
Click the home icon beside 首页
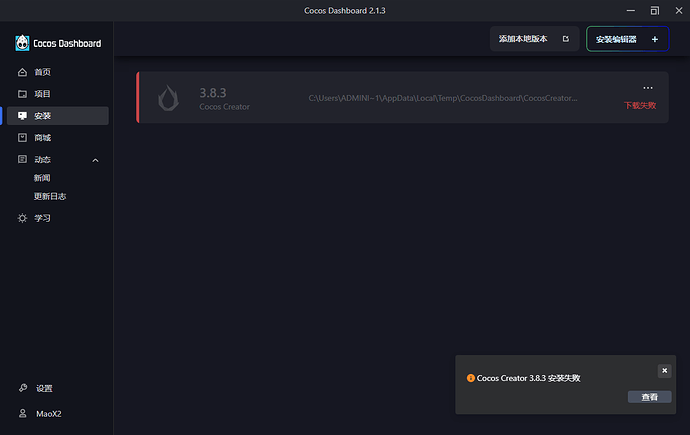[22, 72]
